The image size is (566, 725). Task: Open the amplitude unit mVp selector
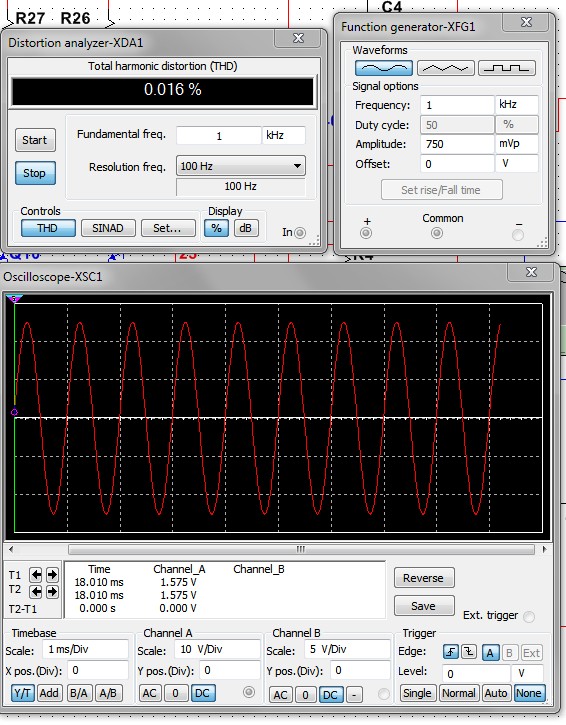517,144
